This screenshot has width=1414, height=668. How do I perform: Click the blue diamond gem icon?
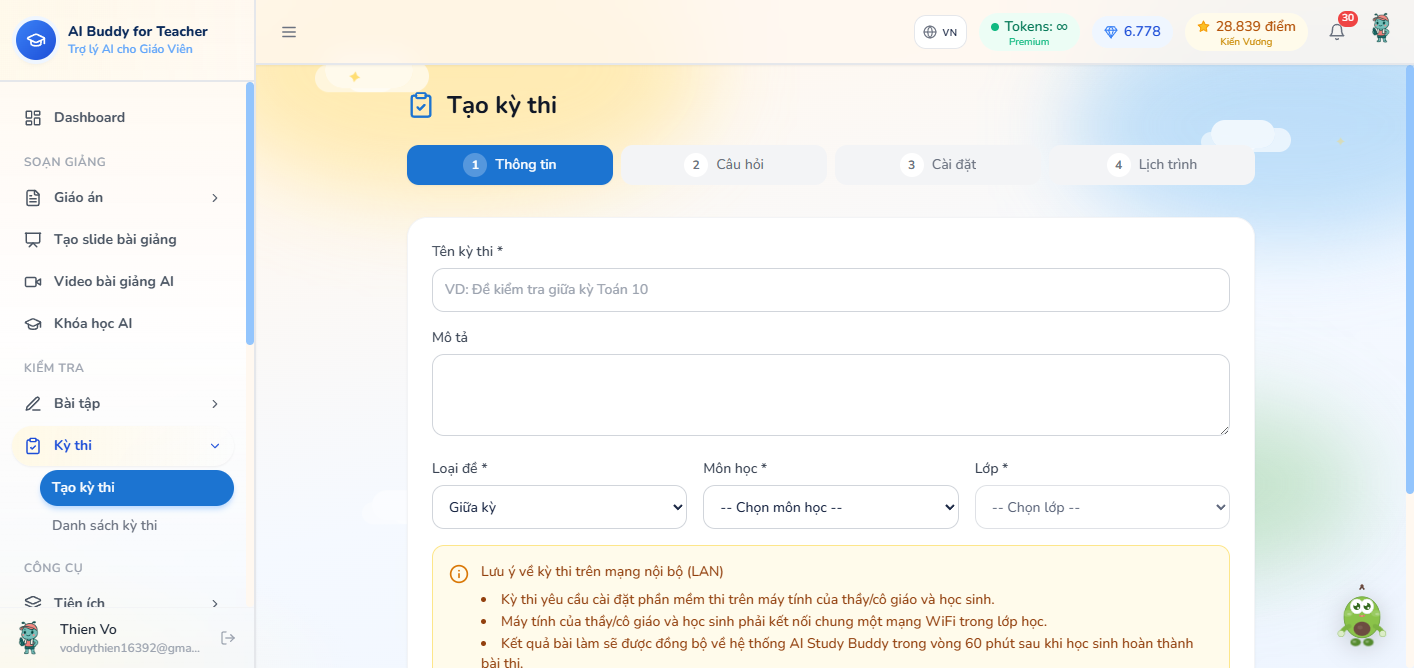pyautogui.click(x=1110, y=32)
